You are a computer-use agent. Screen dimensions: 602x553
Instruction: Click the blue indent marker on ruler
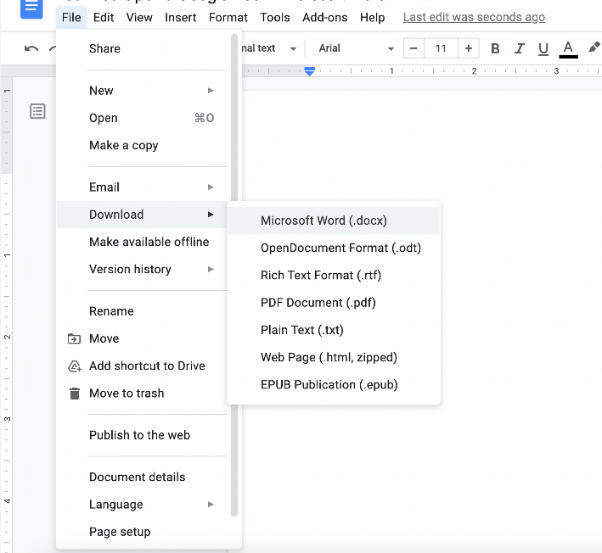click(309, 71)
